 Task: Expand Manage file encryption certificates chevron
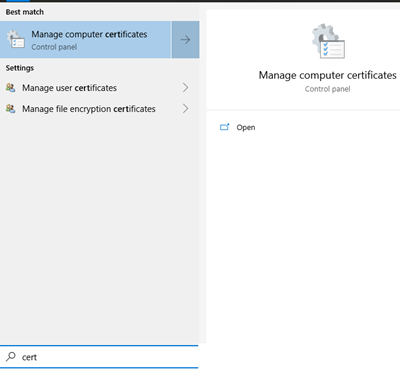[x=186, y=109]
